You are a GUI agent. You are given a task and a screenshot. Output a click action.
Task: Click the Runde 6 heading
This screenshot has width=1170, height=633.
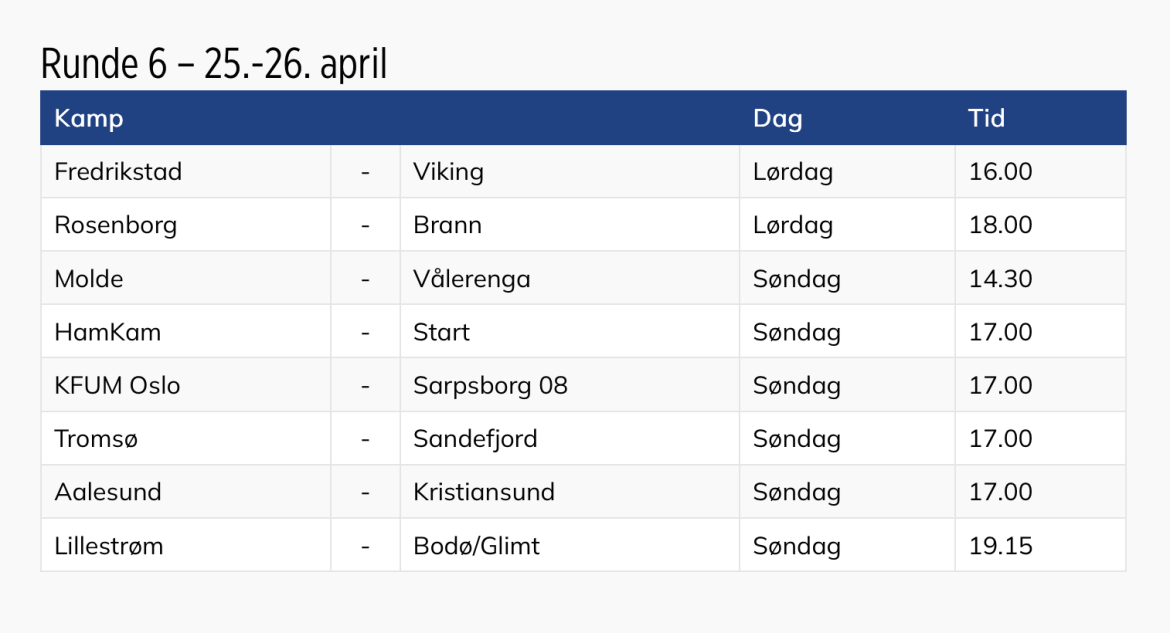point(213,64)
